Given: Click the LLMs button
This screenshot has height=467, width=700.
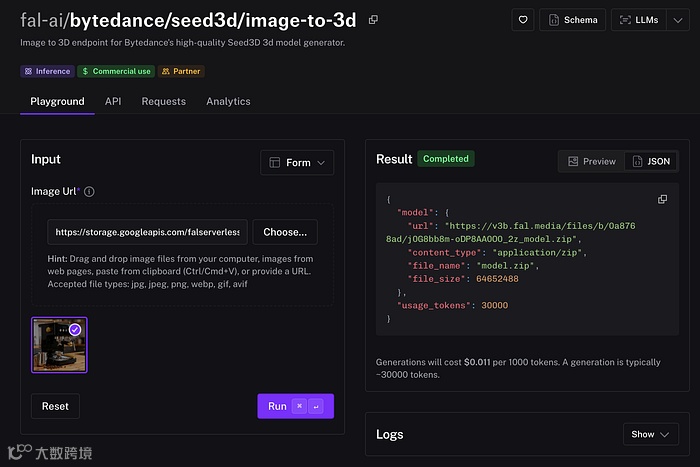Looking at the screenshot, I should [638, 20].
